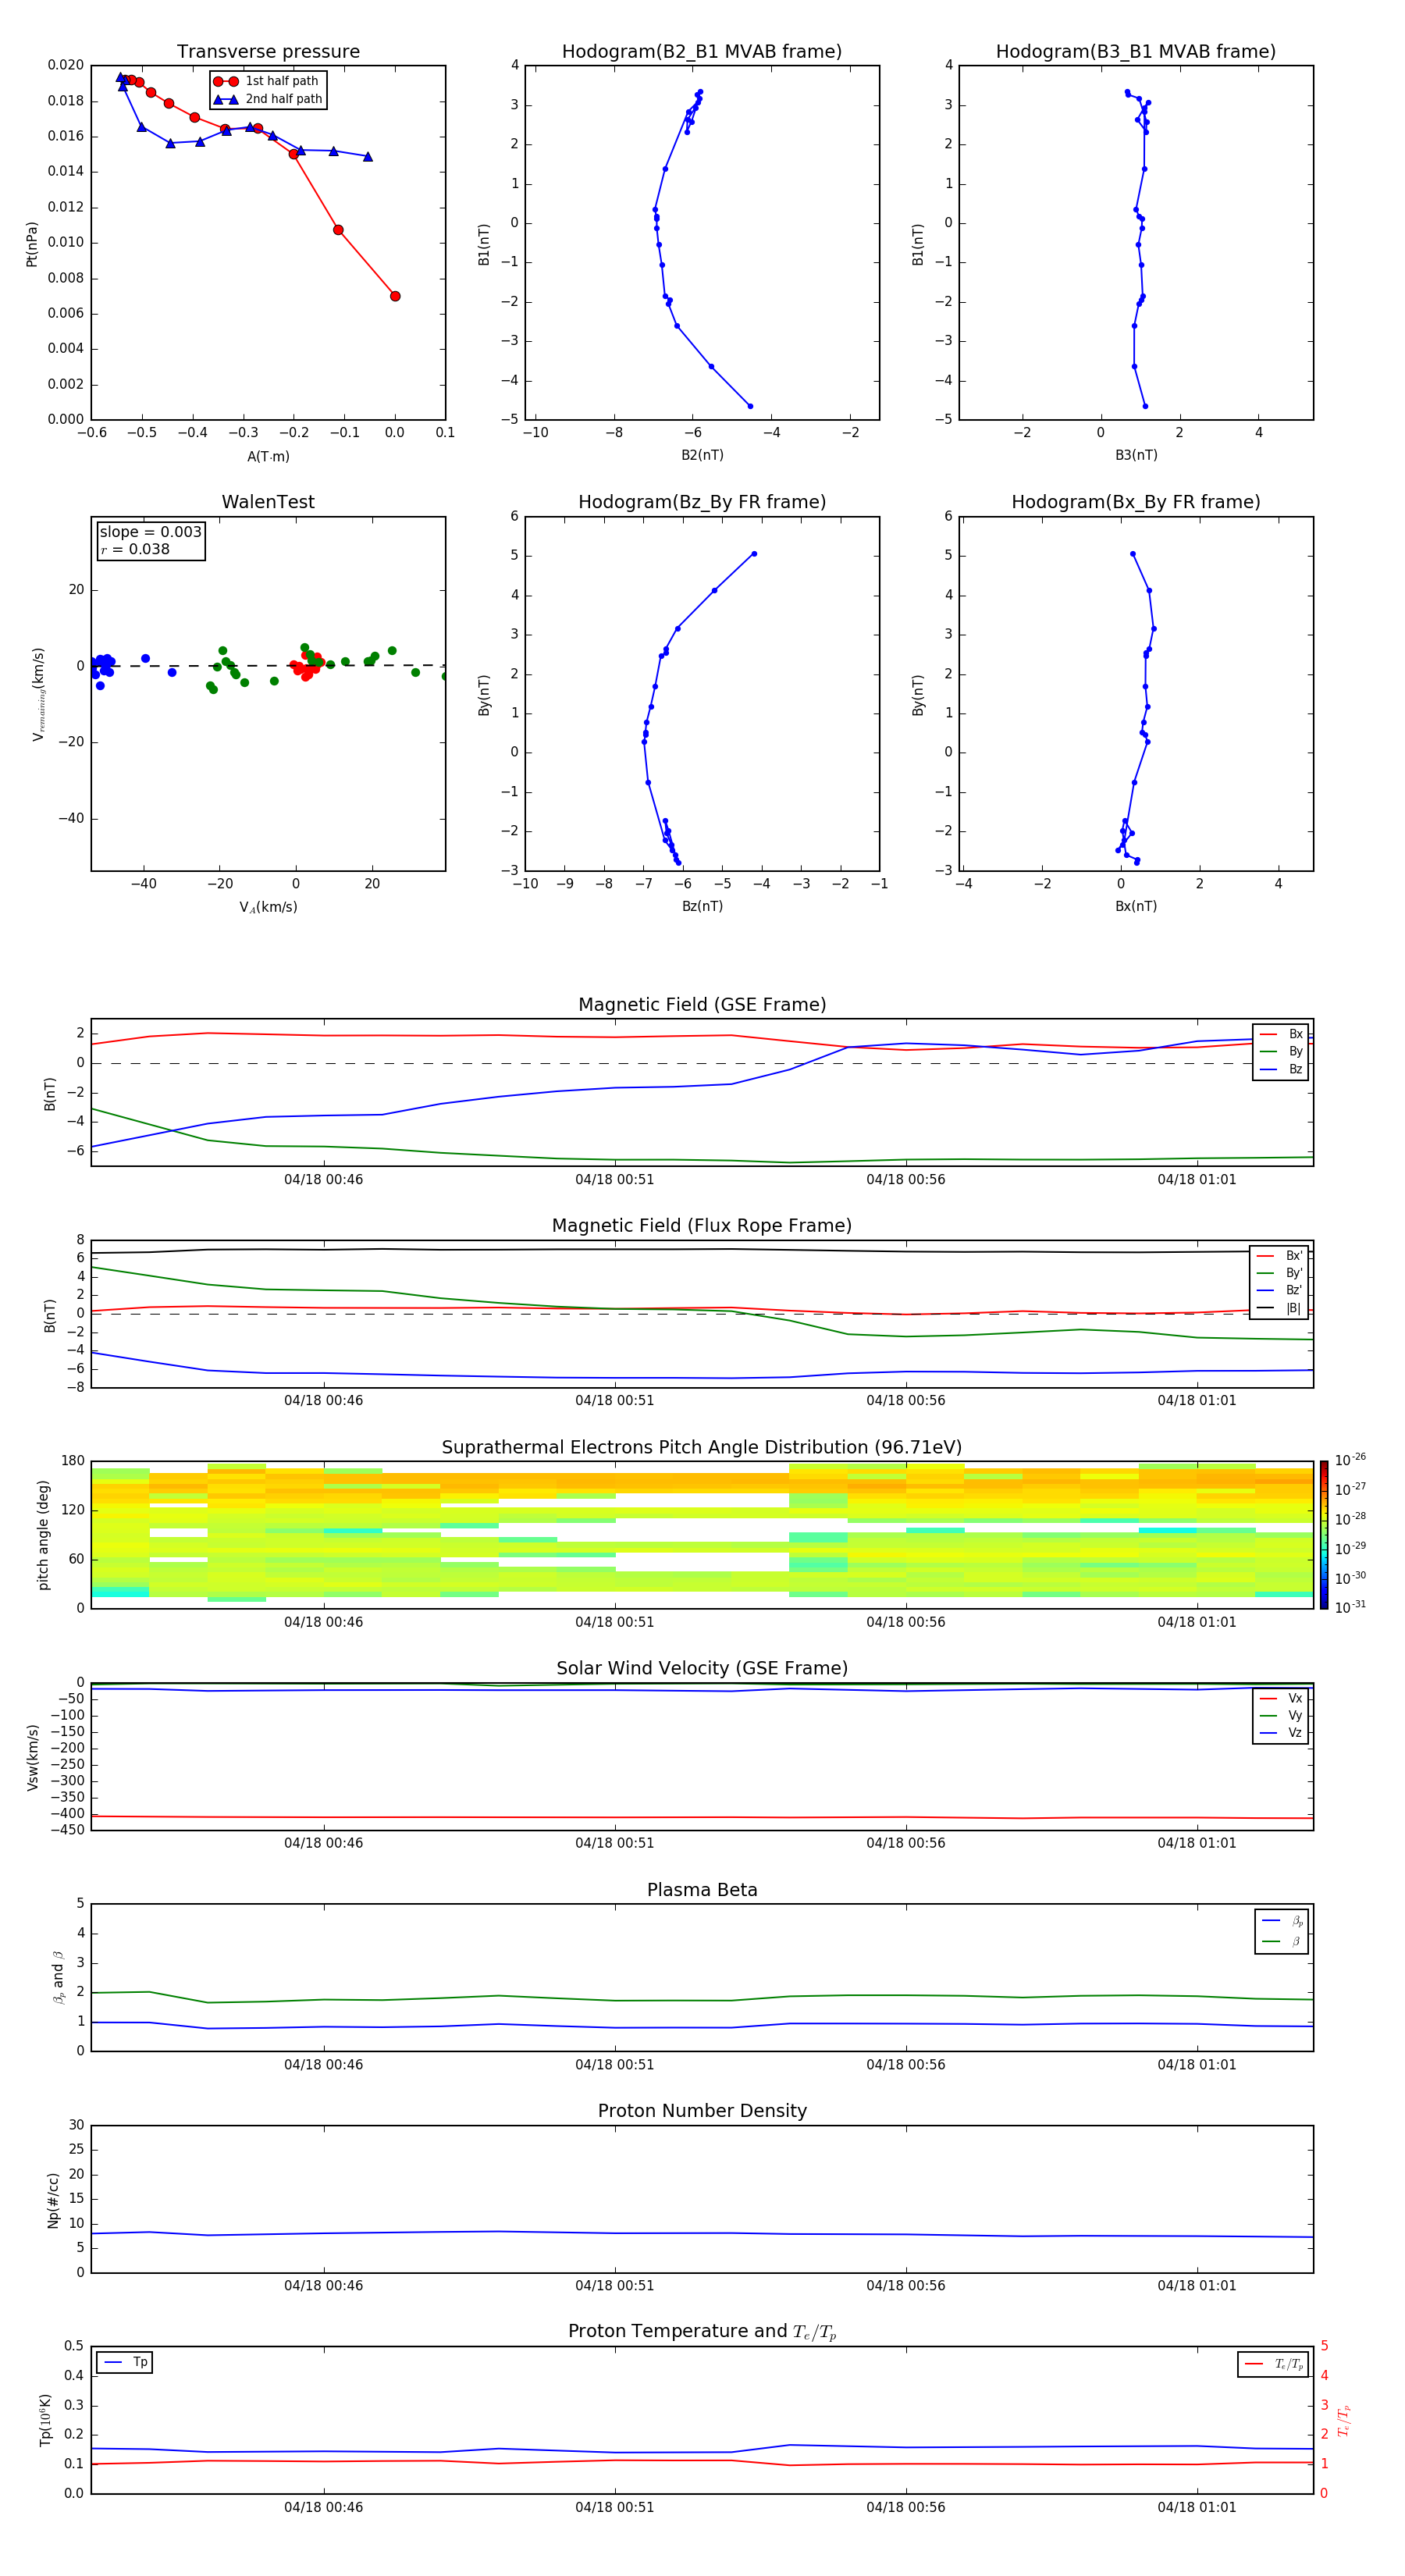Click the "2nd half path" legend entry
Viewport: 1405px width, 2576px height.
point(269,99)
